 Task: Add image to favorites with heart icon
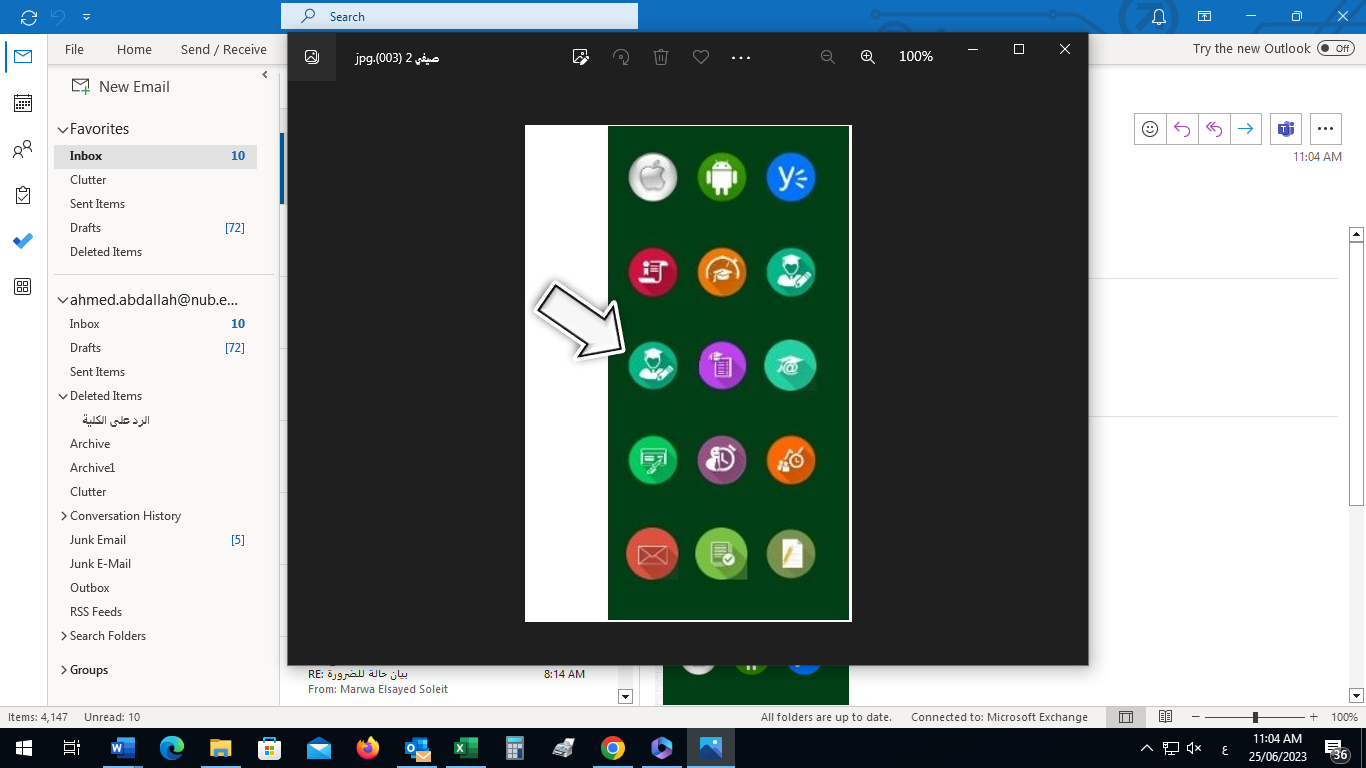[701, 57]
